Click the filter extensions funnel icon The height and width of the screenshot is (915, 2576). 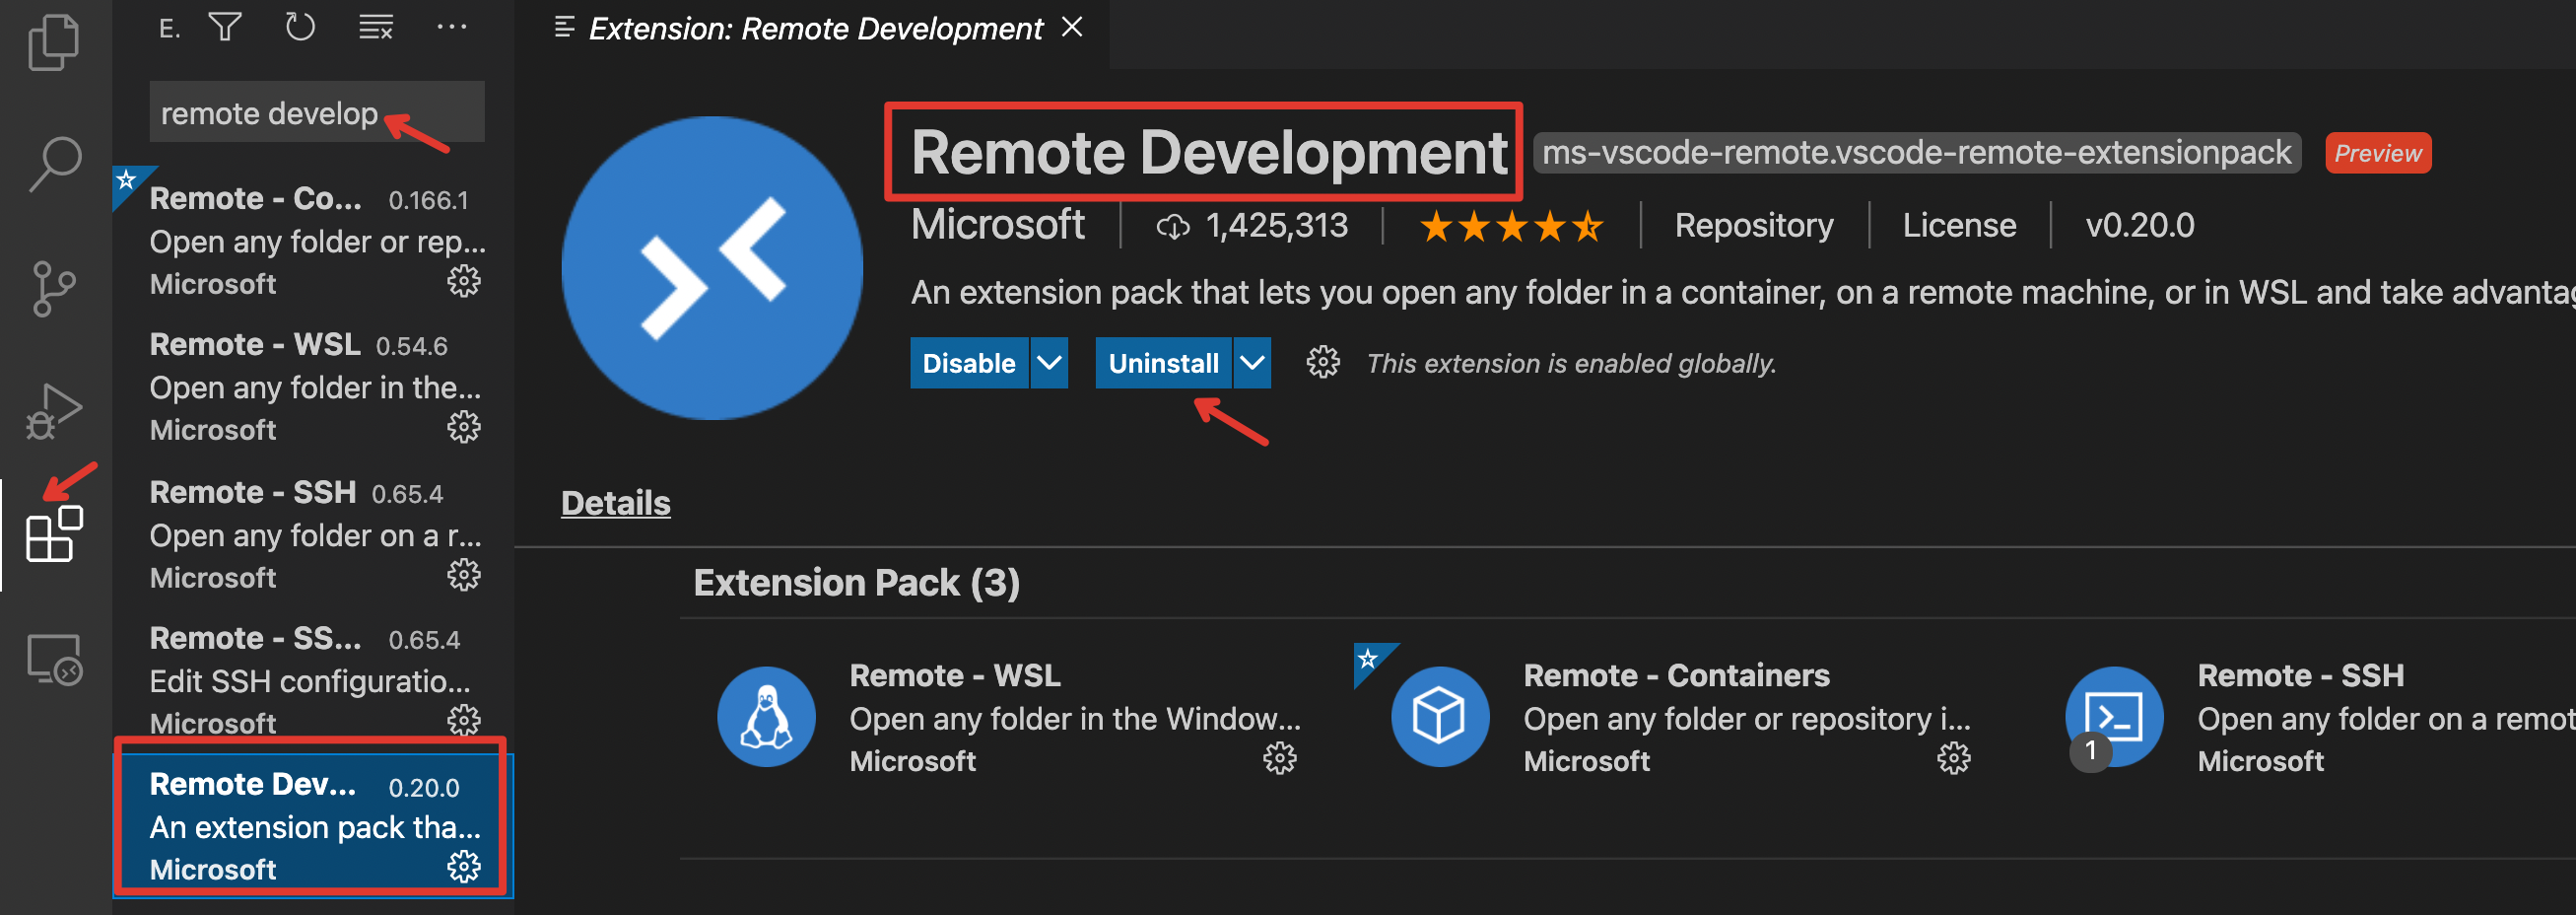[x=226, y=27]
